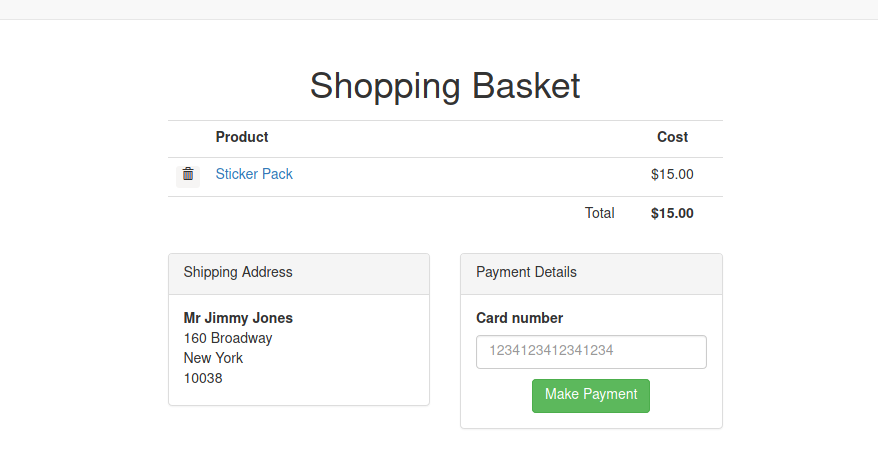Click the Payment Details panel header
This screenshot has width=878, height=472.
[x=591, y=274]
